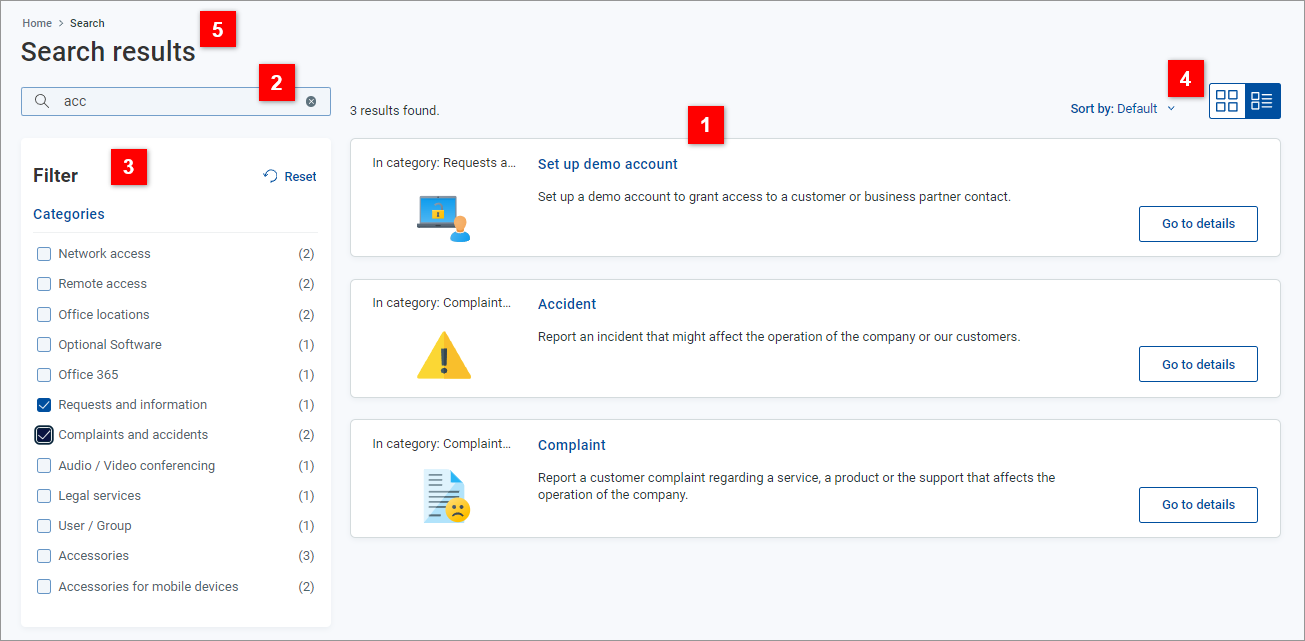Click the magnifying glass search icon
Screen dimensions: 1305x641
point(42,101)
